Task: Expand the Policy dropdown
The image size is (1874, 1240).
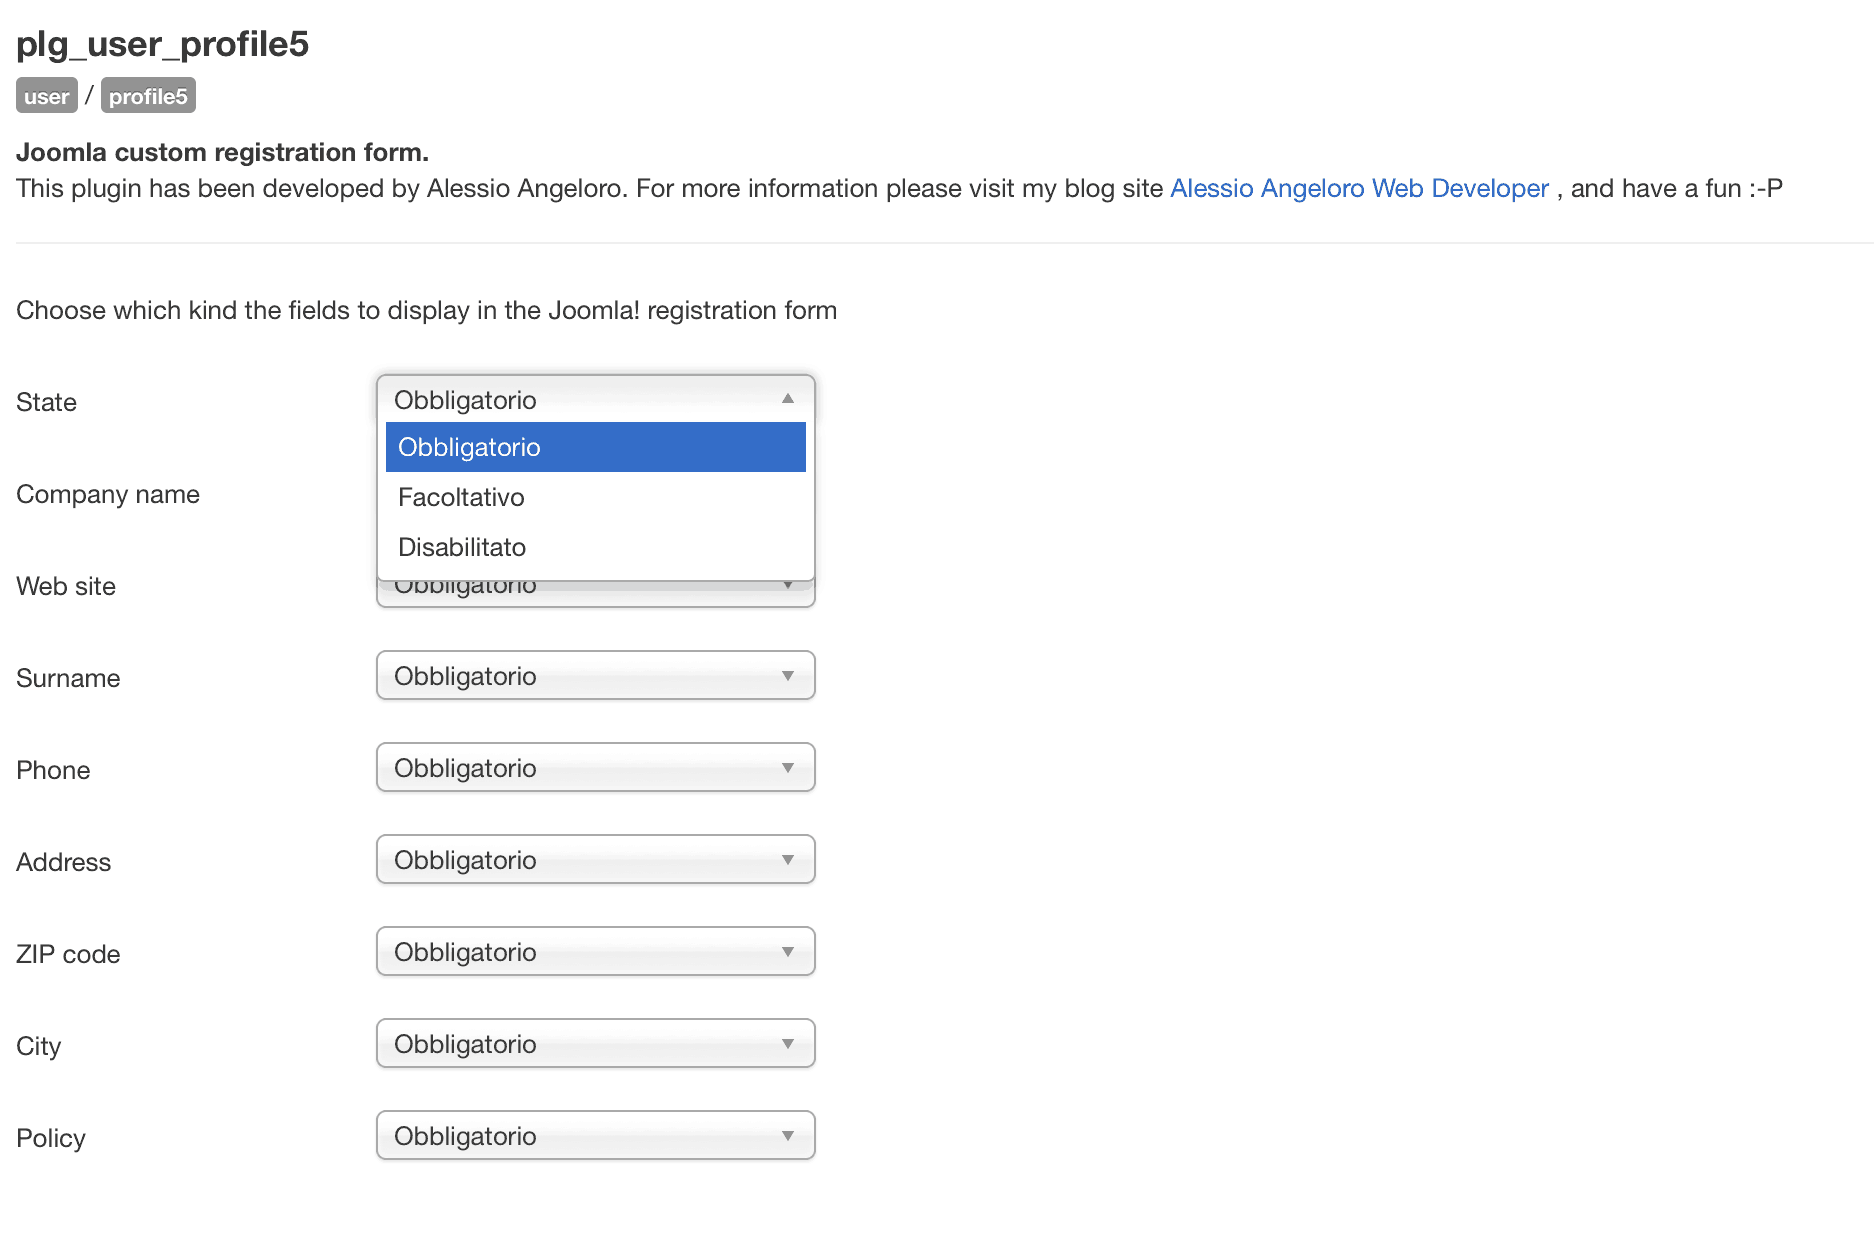Action: point(595,1136)
